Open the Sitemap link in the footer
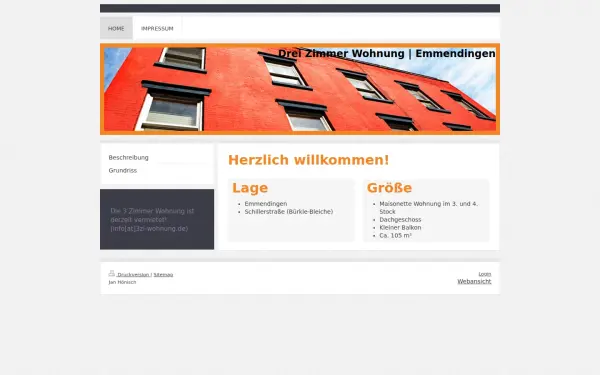 pos(163,275)
